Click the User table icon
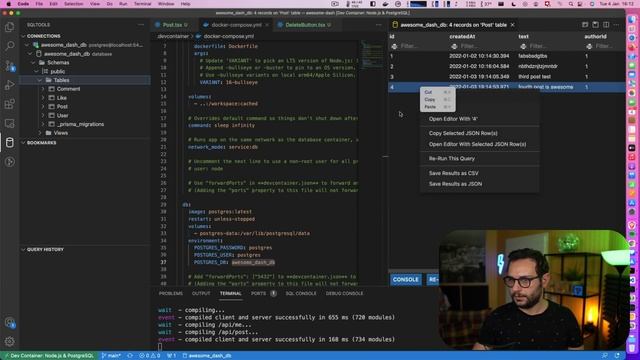640x360 pixels. [52, 116]
